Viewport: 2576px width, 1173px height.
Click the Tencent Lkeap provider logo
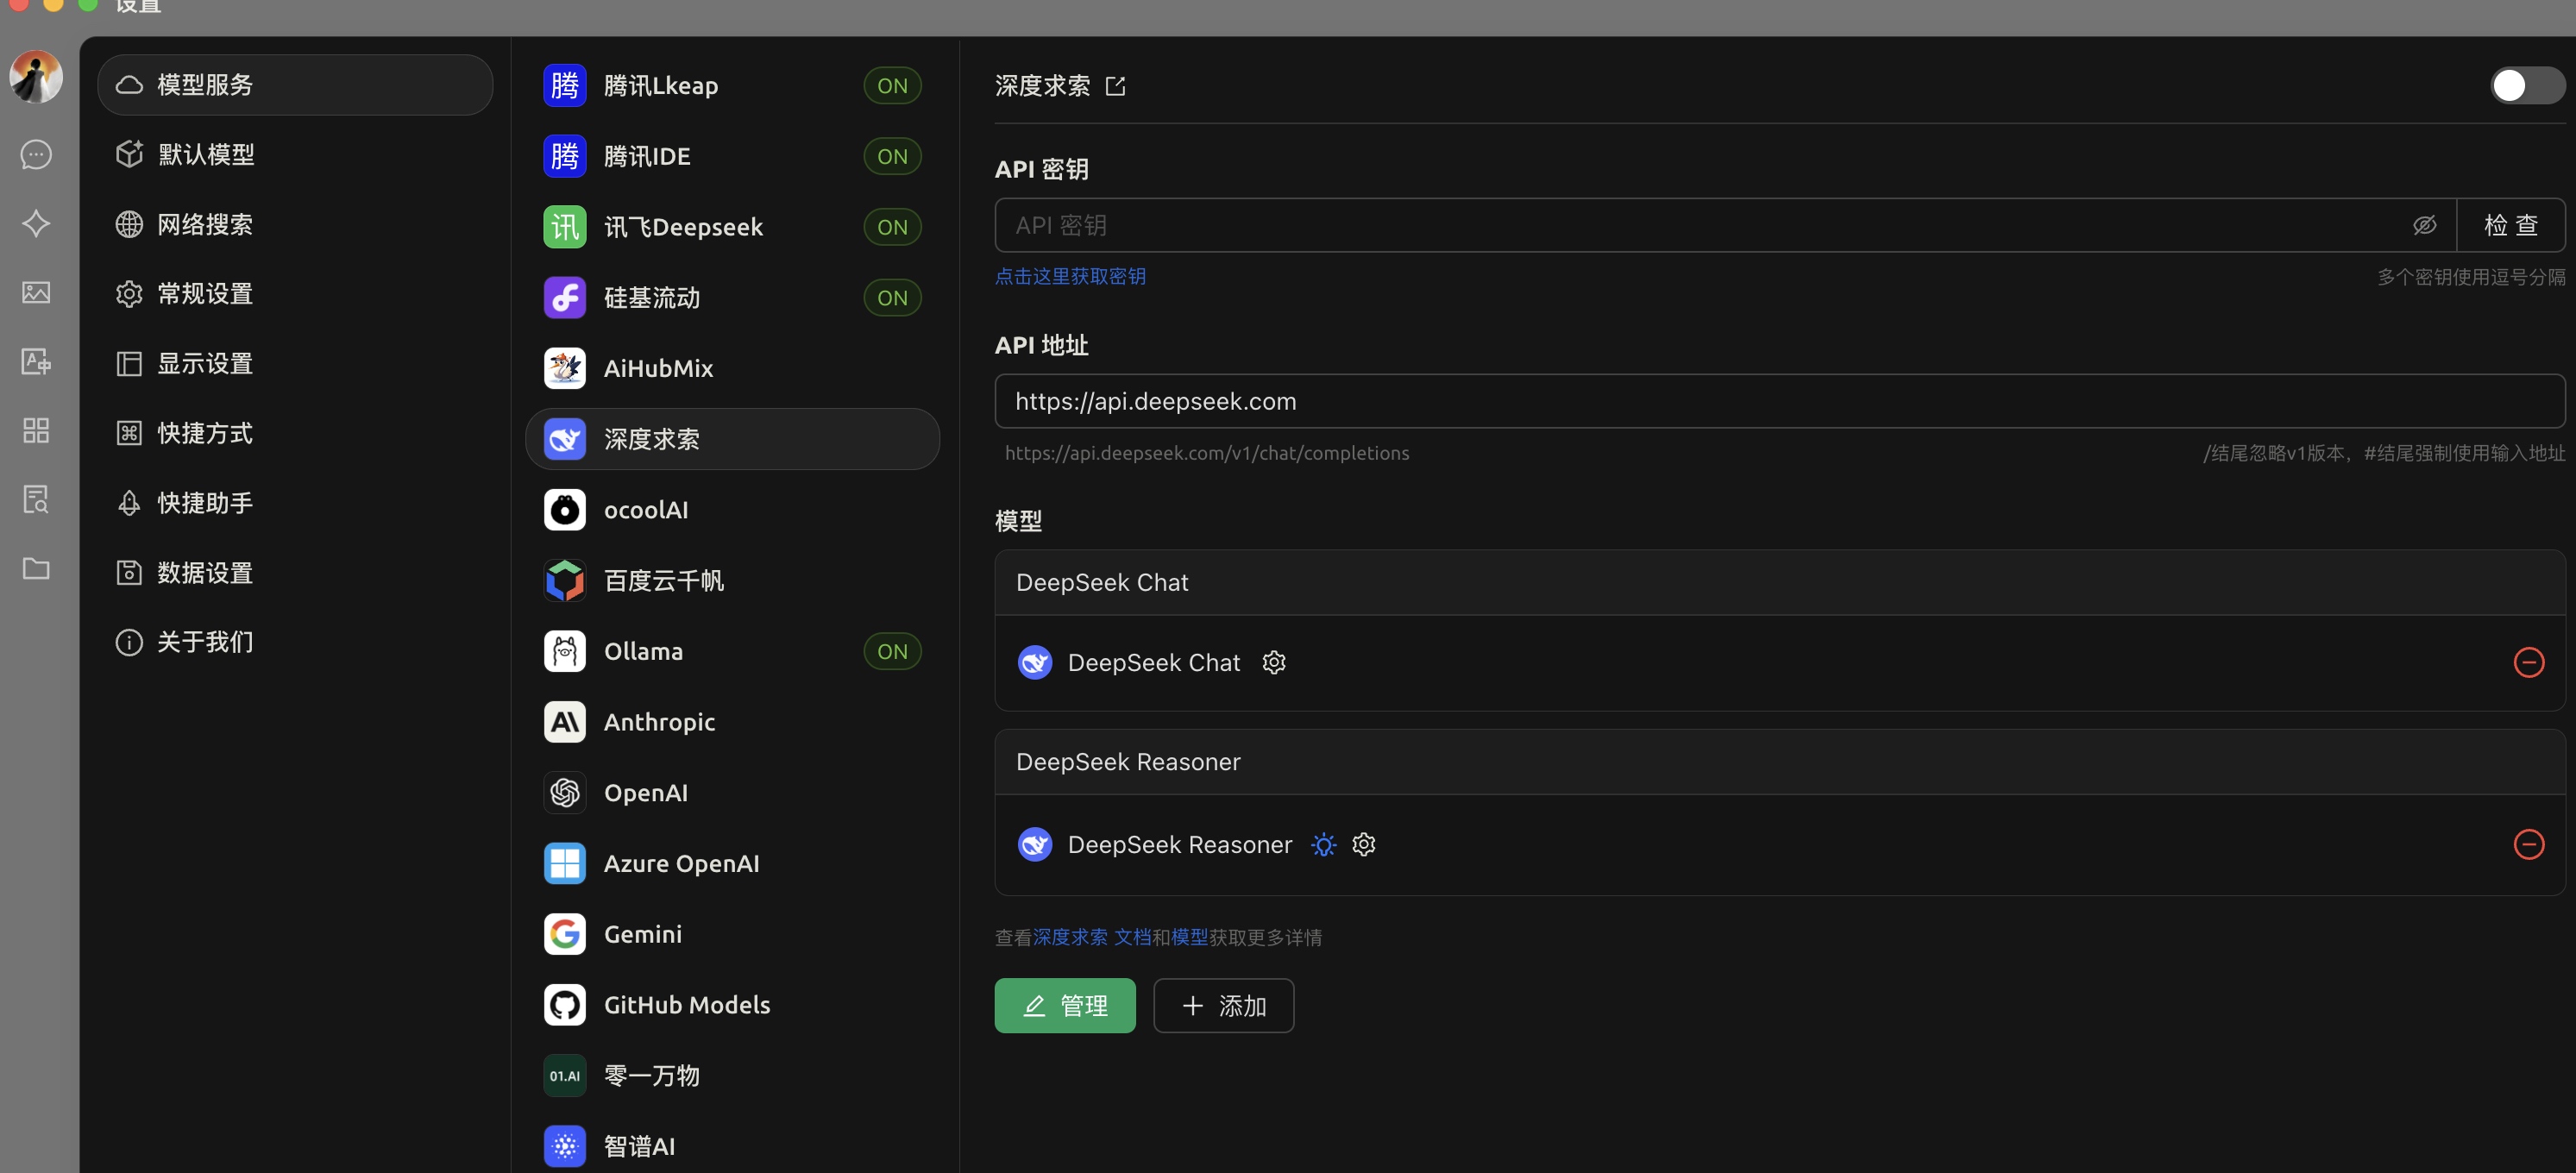pyautogui.click(x=565, y=85)
